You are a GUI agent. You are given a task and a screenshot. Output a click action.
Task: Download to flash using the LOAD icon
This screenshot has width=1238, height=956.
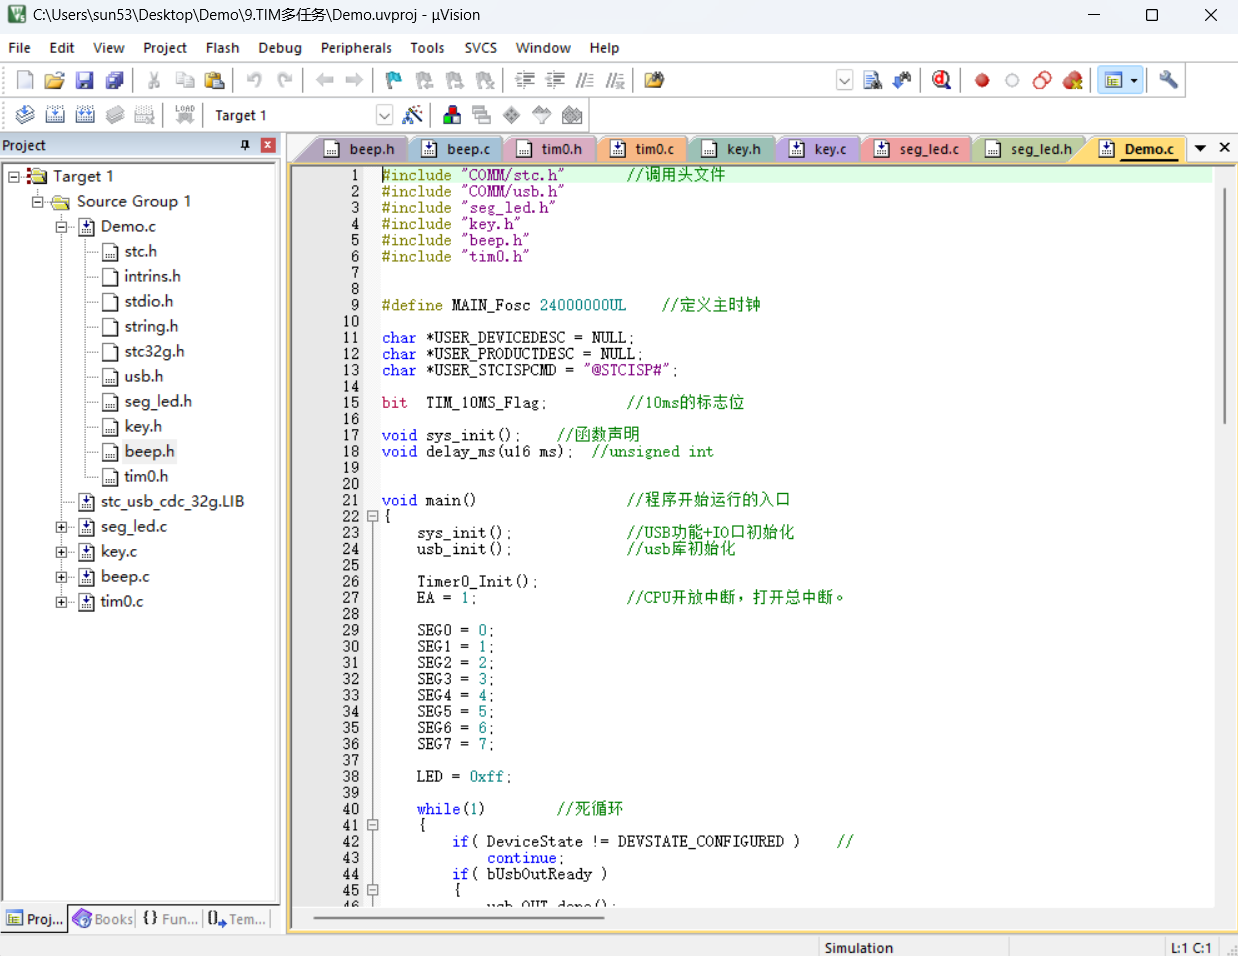[185, 115]
